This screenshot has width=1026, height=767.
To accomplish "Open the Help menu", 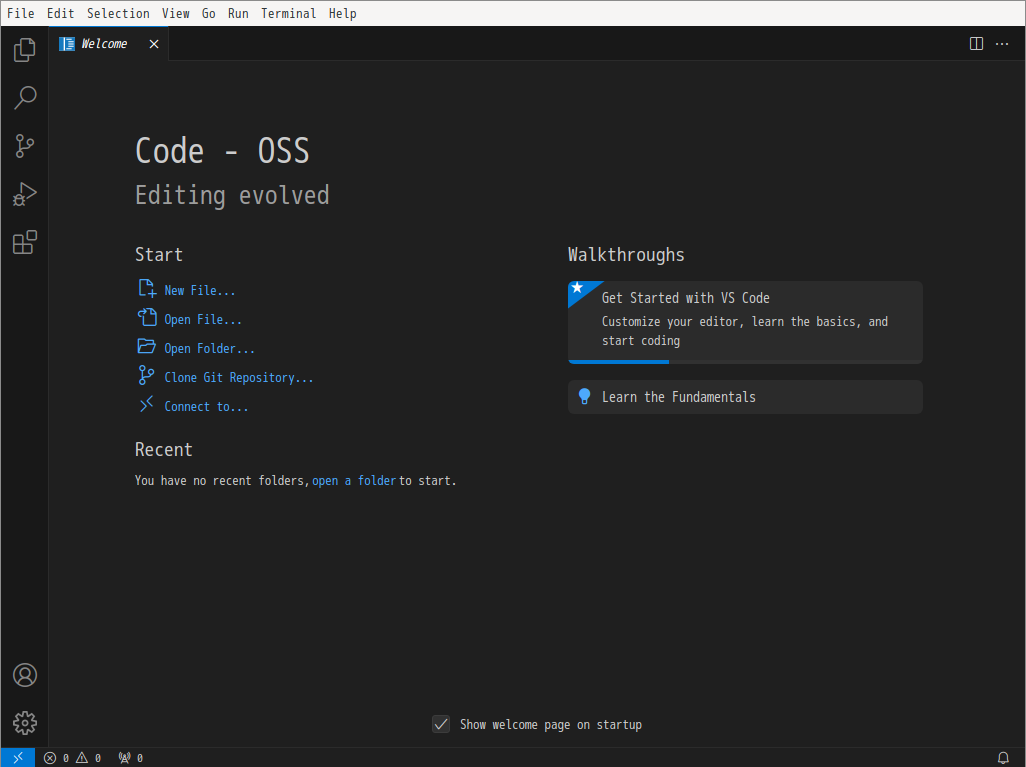I will click(x=343, y=14).
